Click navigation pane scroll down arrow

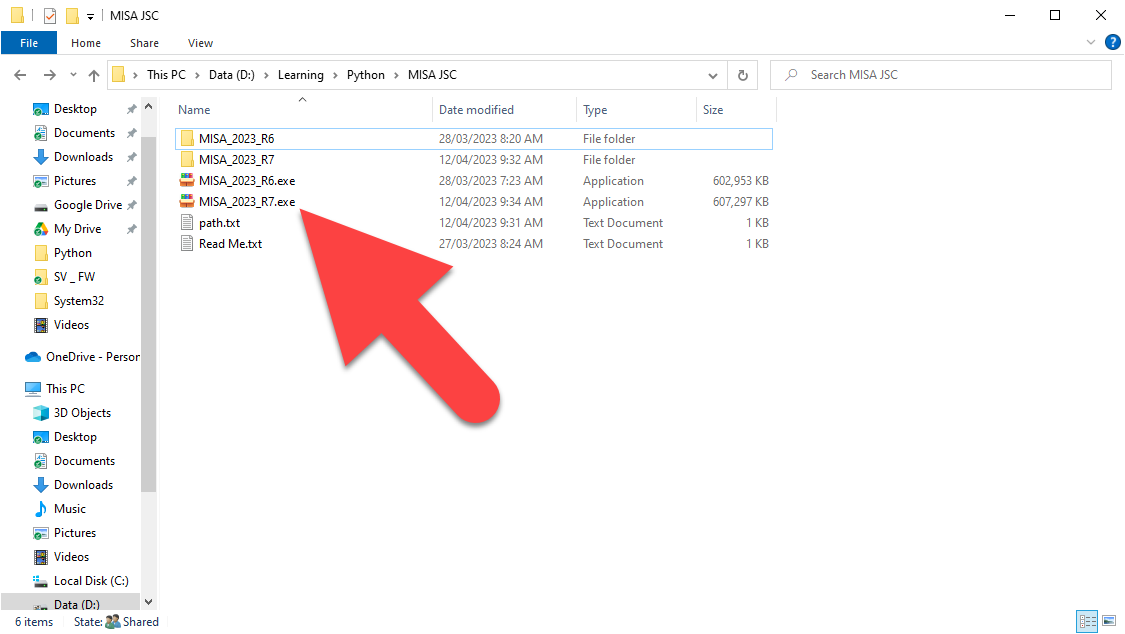149,602
